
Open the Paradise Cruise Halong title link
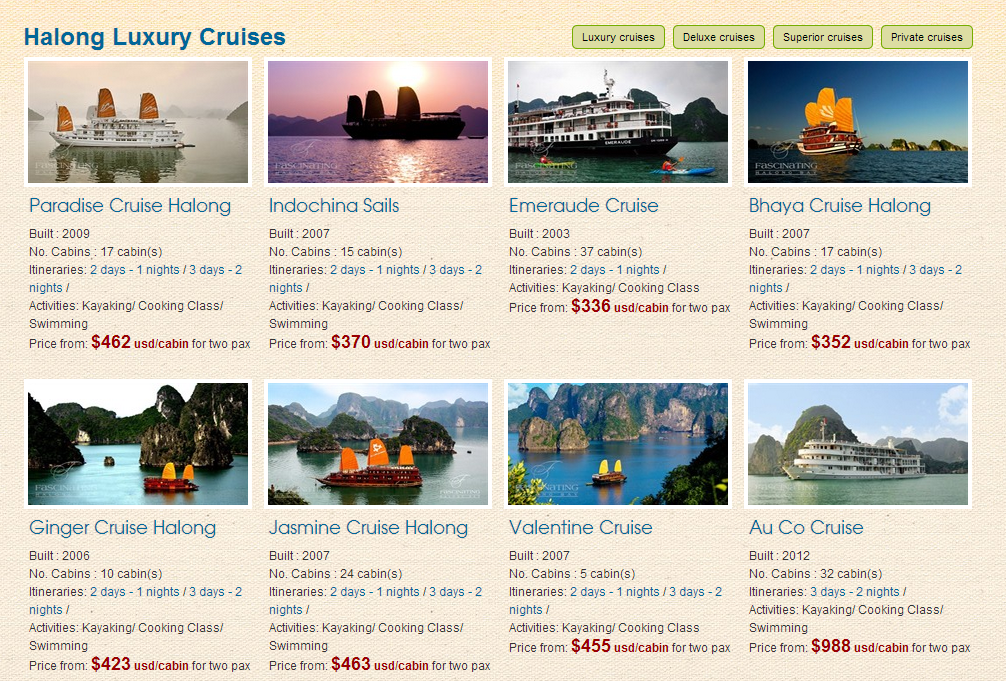point(130,206)
